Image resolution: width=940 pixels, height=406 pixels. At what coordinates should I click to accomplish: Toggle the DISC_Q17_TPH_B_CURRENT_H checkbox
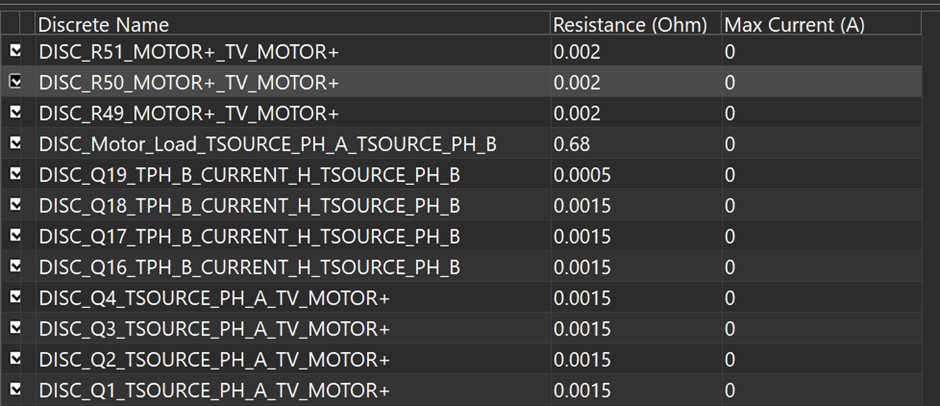16,236
